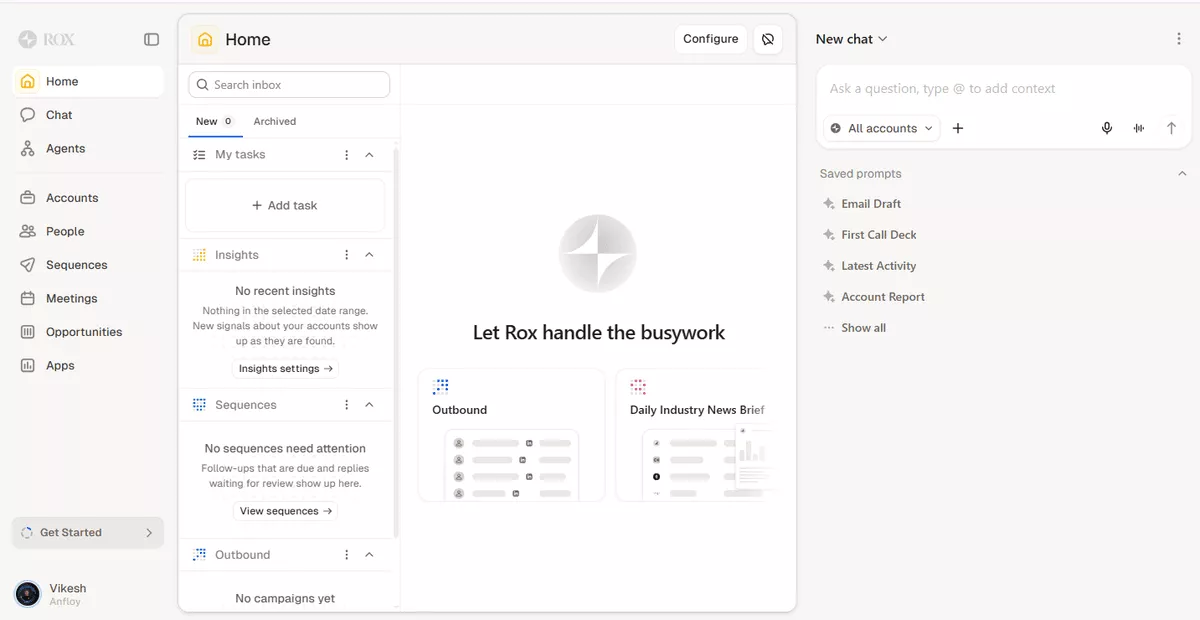Open Vikesh user profile avatar
This screenshot has width=1200, height=620.
tap(27, 594)
